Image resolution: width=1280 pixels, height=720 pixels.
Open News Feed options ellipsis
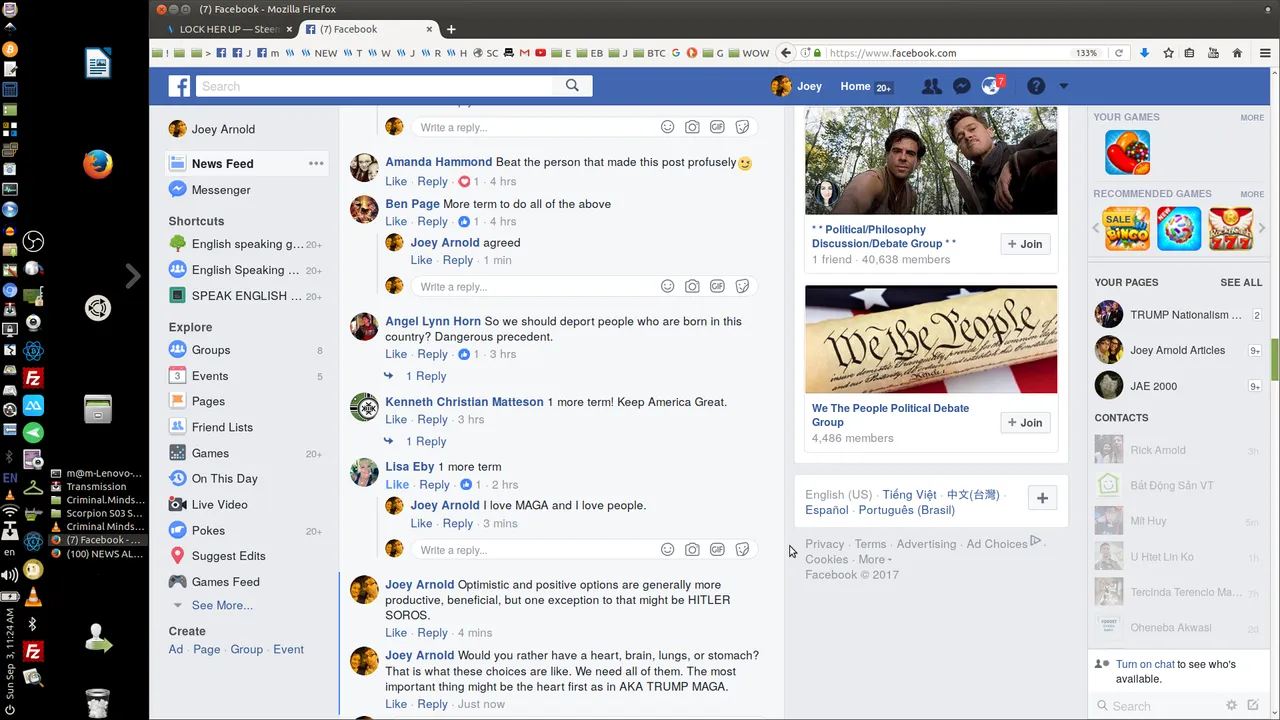click(x=316, y=163)
